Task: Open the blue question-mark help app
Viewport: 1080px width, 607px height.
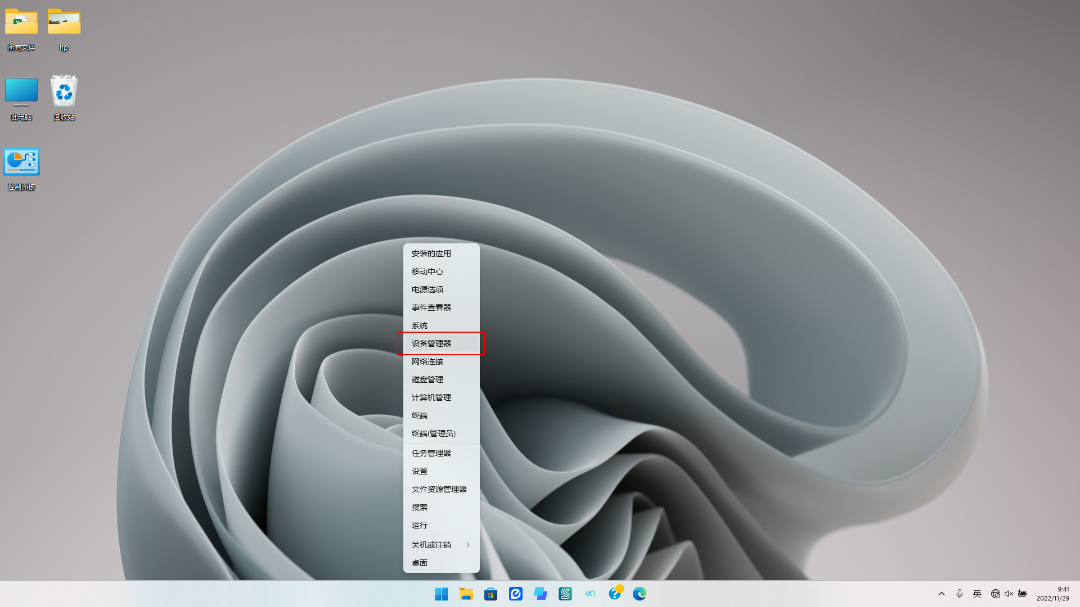Action: pyautogui.click(x=615, y=593)
